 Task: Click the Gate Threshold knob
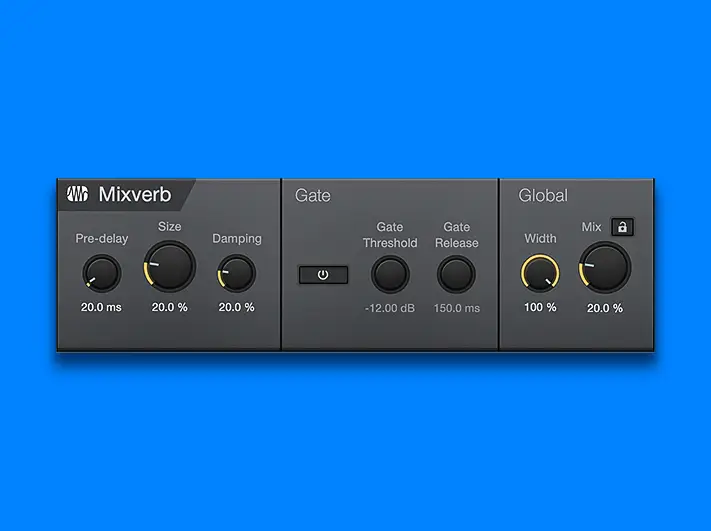tap(390, 274)
